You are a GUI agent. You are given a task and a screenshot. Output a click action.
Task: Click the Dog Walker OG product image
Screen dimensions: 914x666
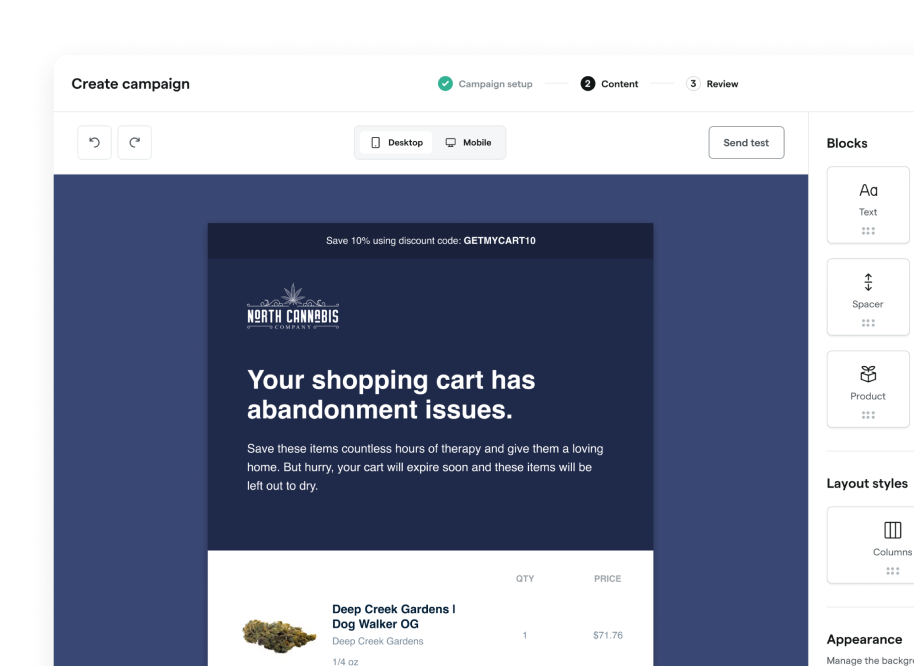[279, 635]
